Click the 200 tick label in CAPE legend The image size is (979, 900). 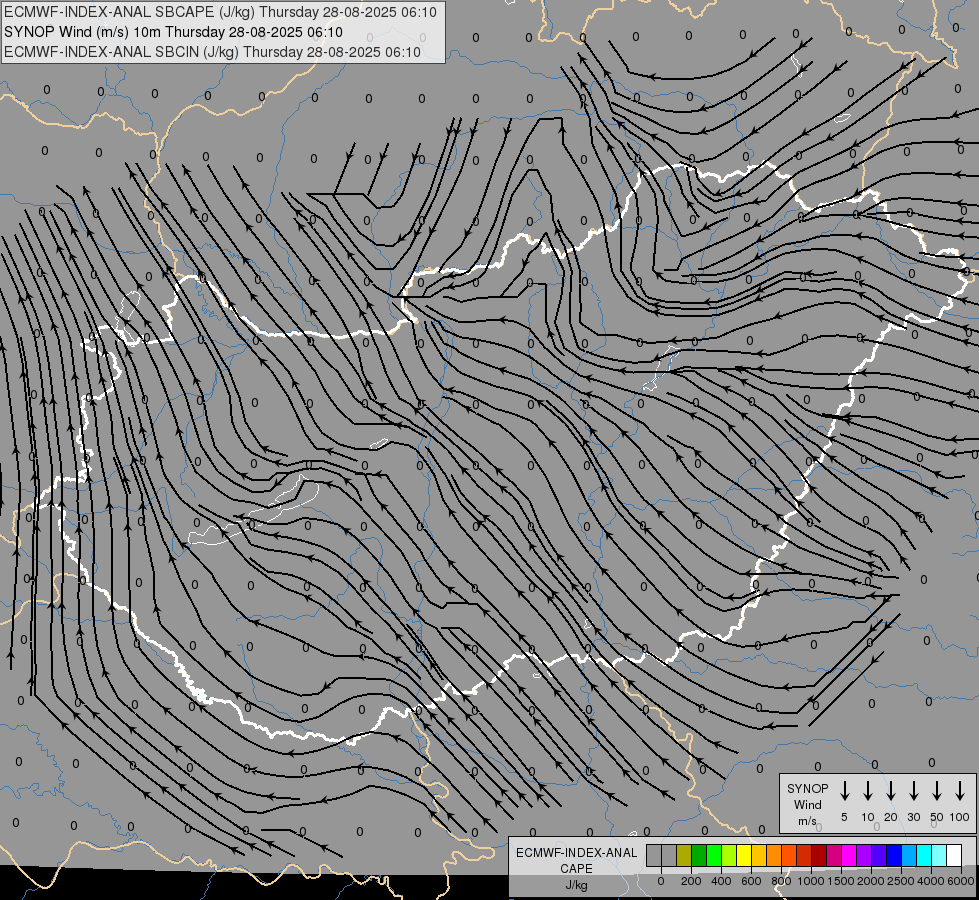[x=691, y=881]
